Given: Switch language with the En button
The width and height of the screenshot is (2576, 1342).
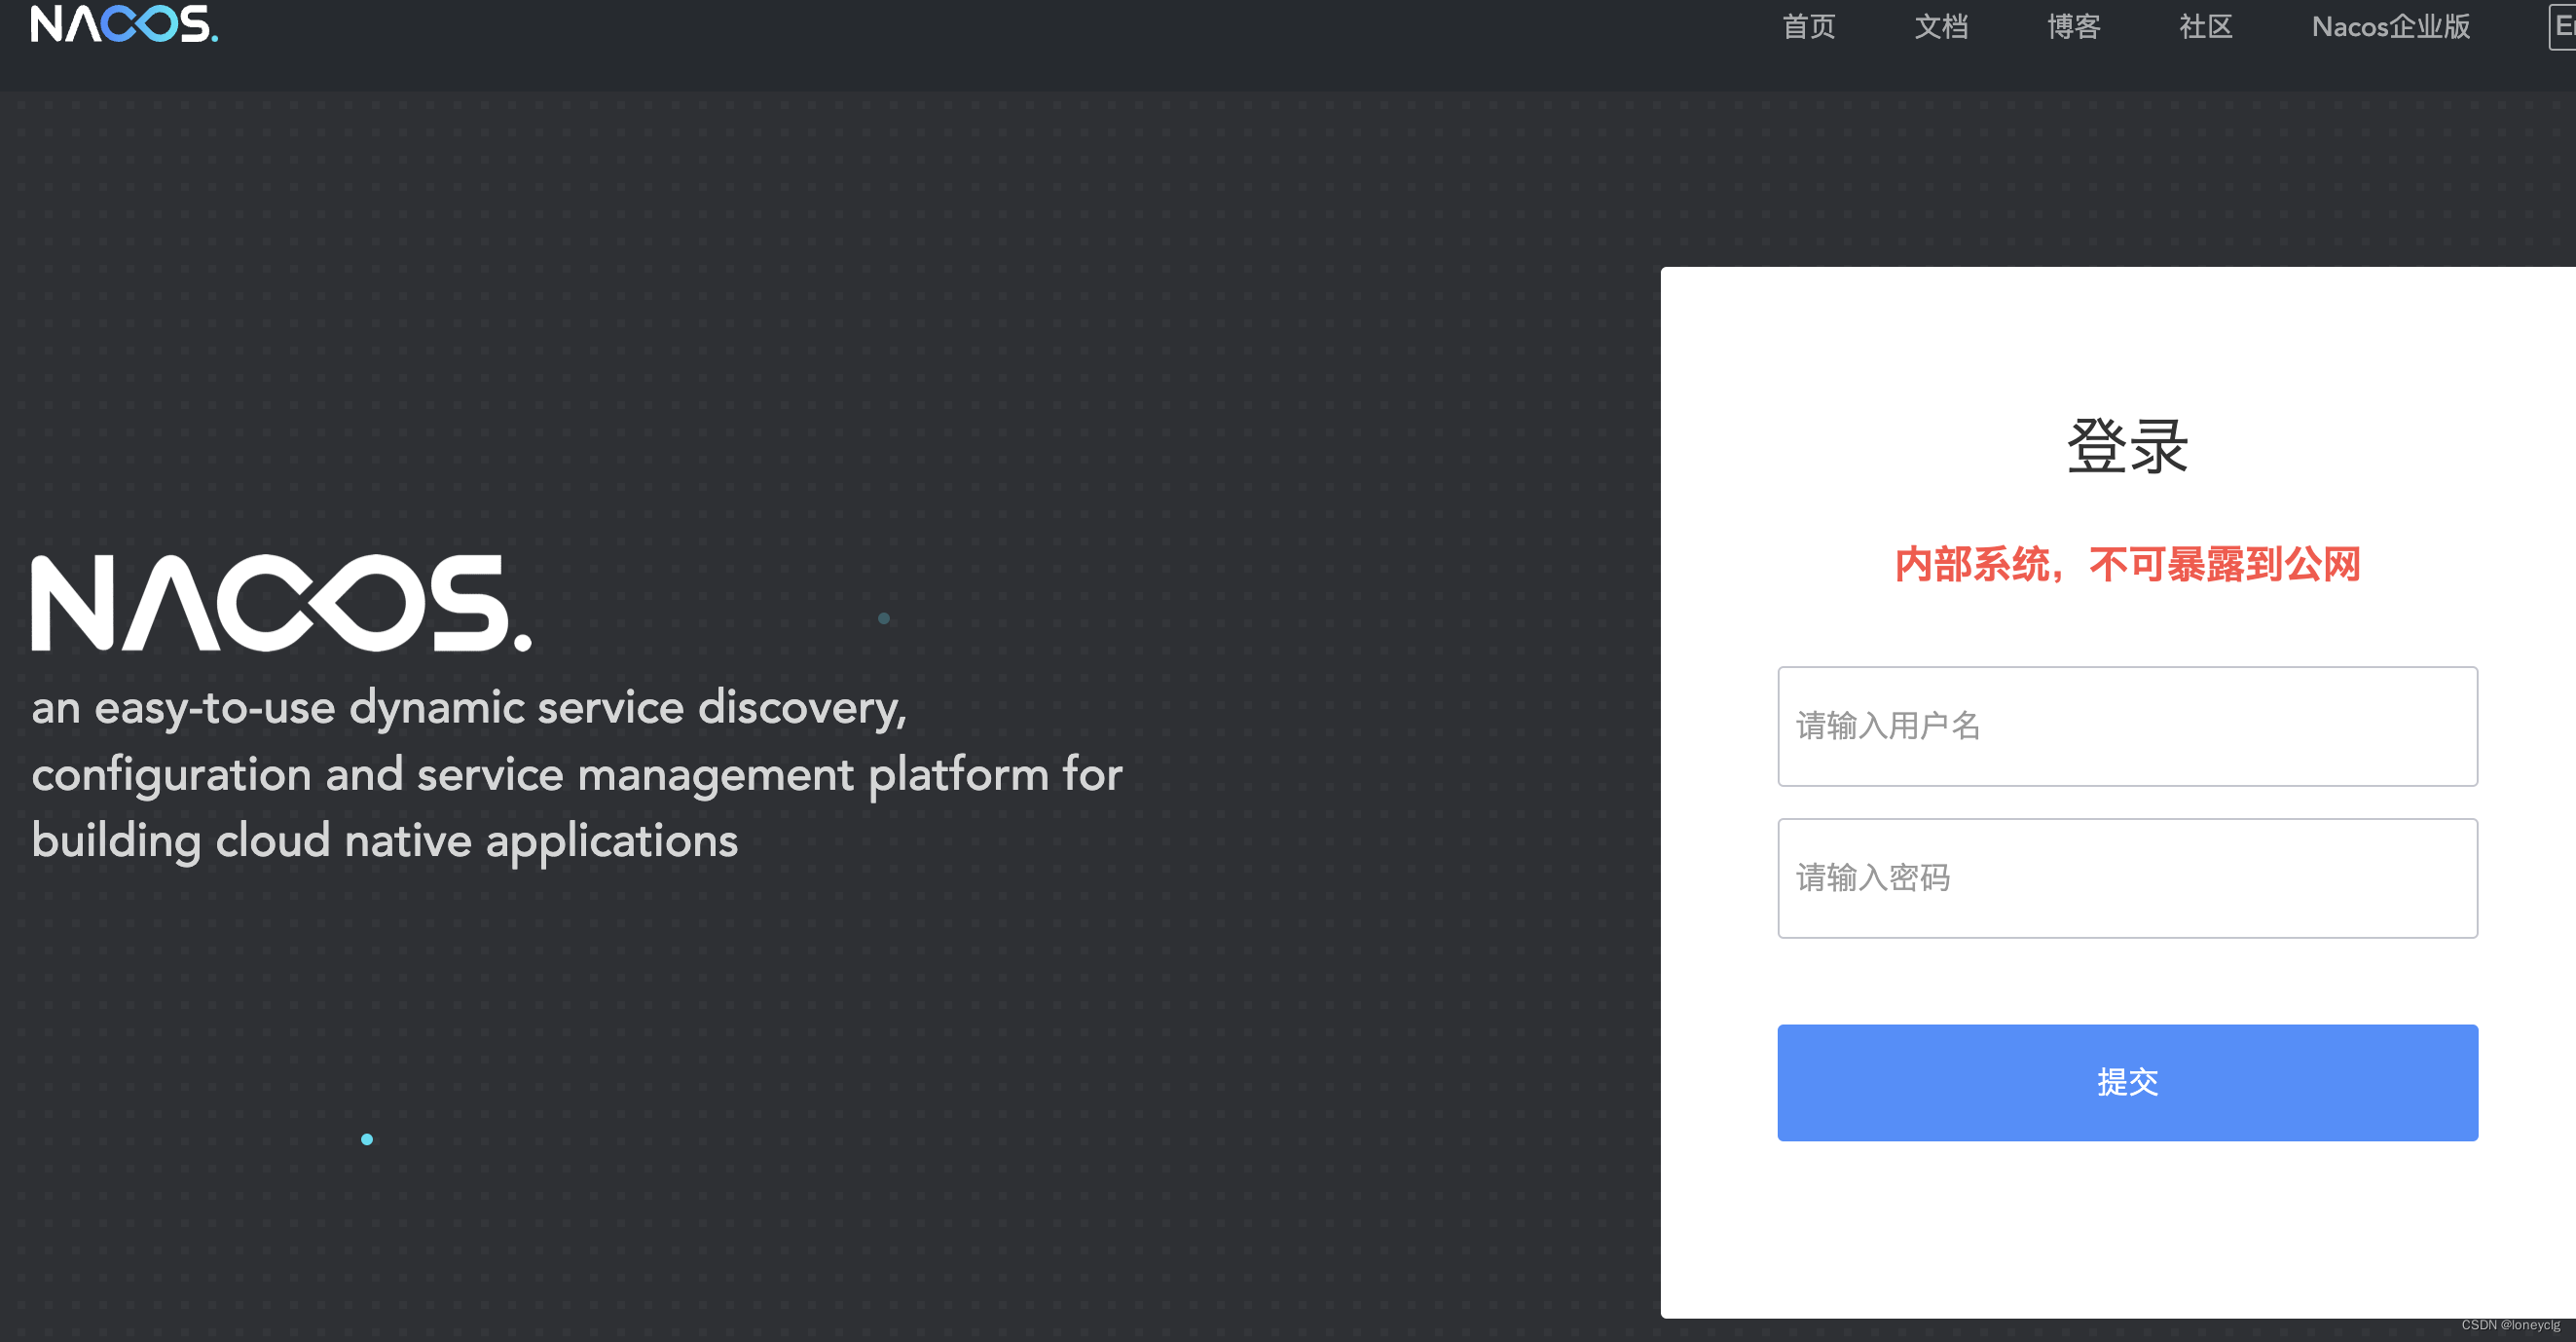Looking at the screenshot, I should [2563, 26].
